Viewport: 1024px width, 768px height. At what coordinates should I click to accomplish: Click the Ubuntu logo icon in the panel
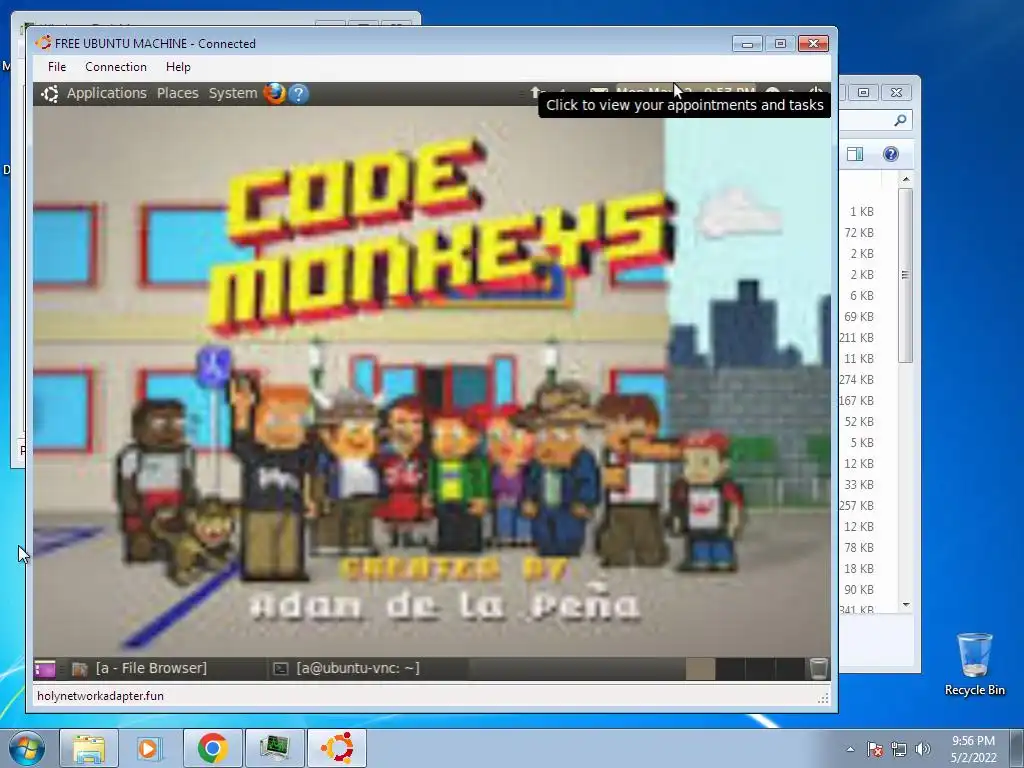(x=50, y=94)
